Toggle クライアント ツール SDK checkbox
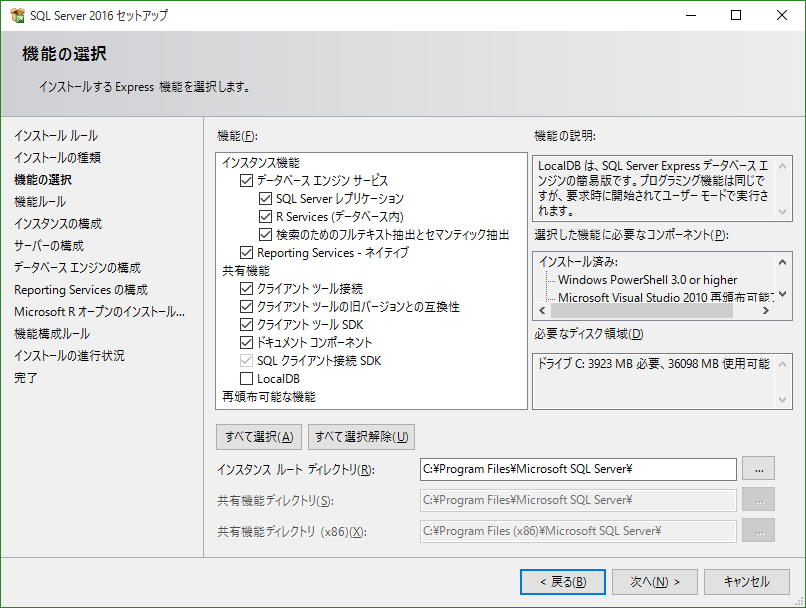This screenshot has width=806, height=608. coord(247,325)
